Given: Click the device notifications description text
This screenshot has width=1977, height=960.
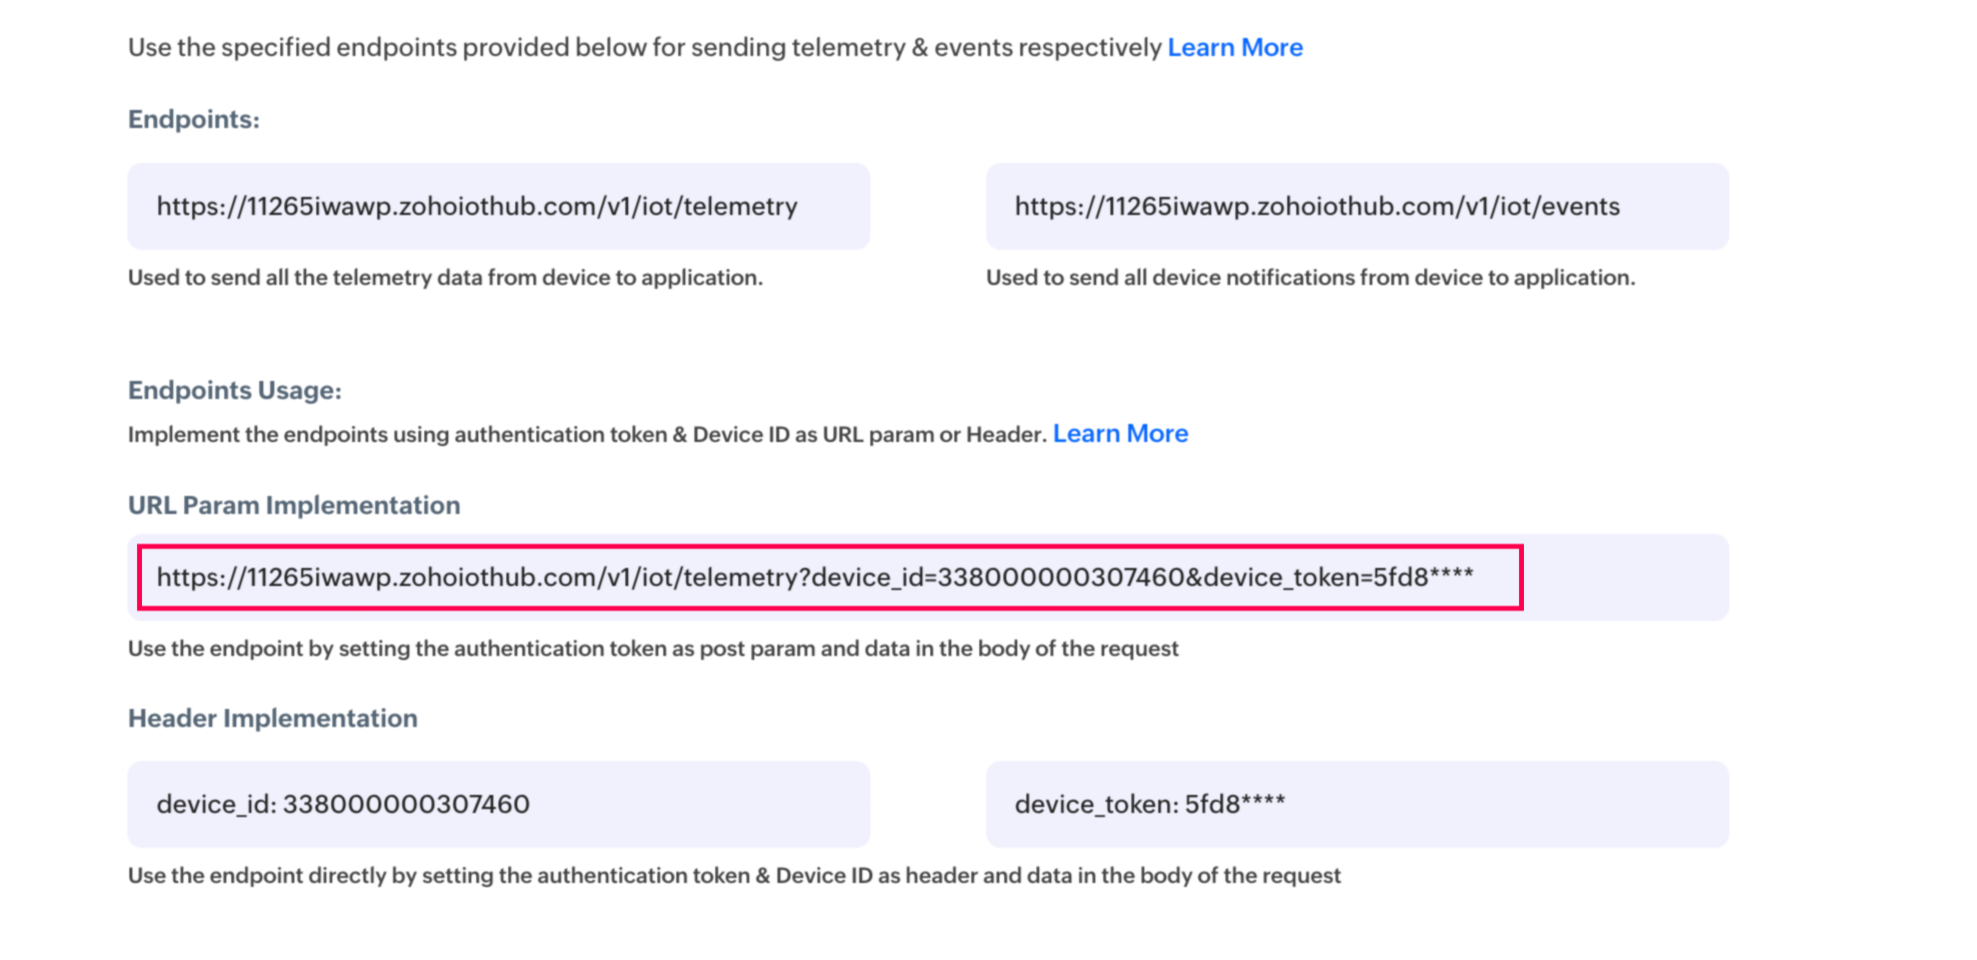Looking at the screenshot, I should [x=1310, y=278].
